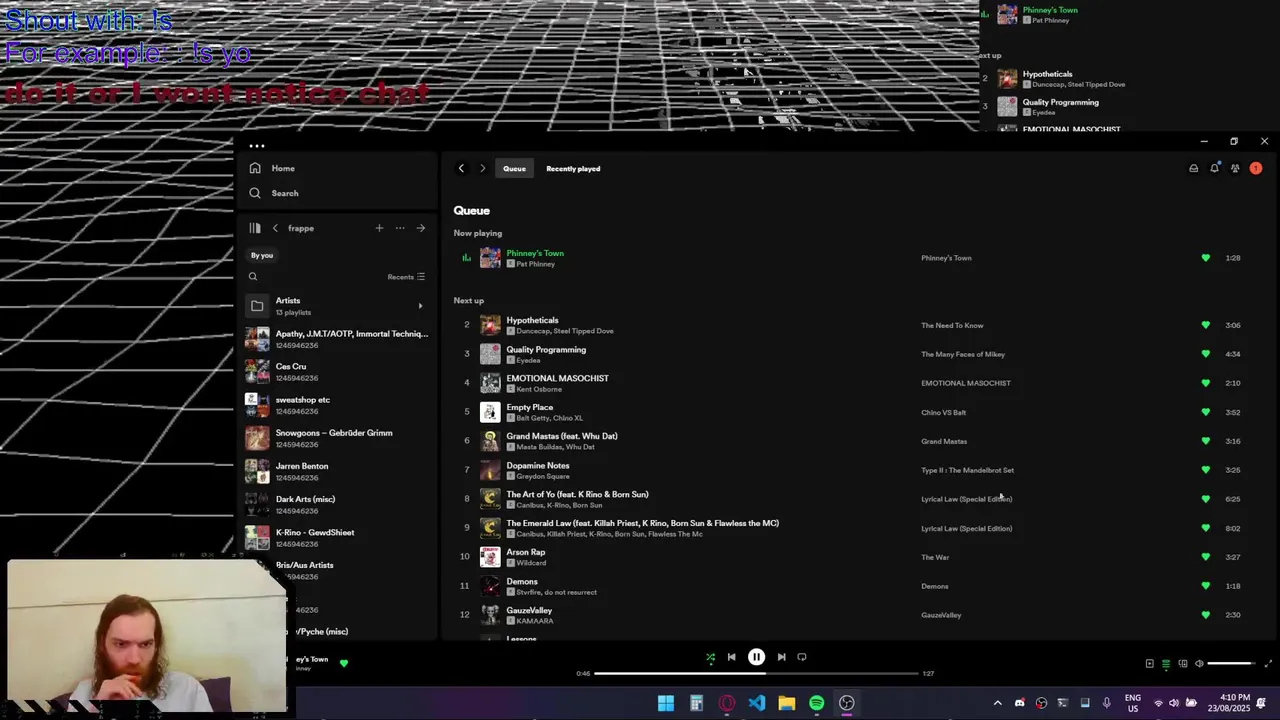Open Greydon Square artist link
Viewport: 1280px width, 720px height.
(543, 476)
